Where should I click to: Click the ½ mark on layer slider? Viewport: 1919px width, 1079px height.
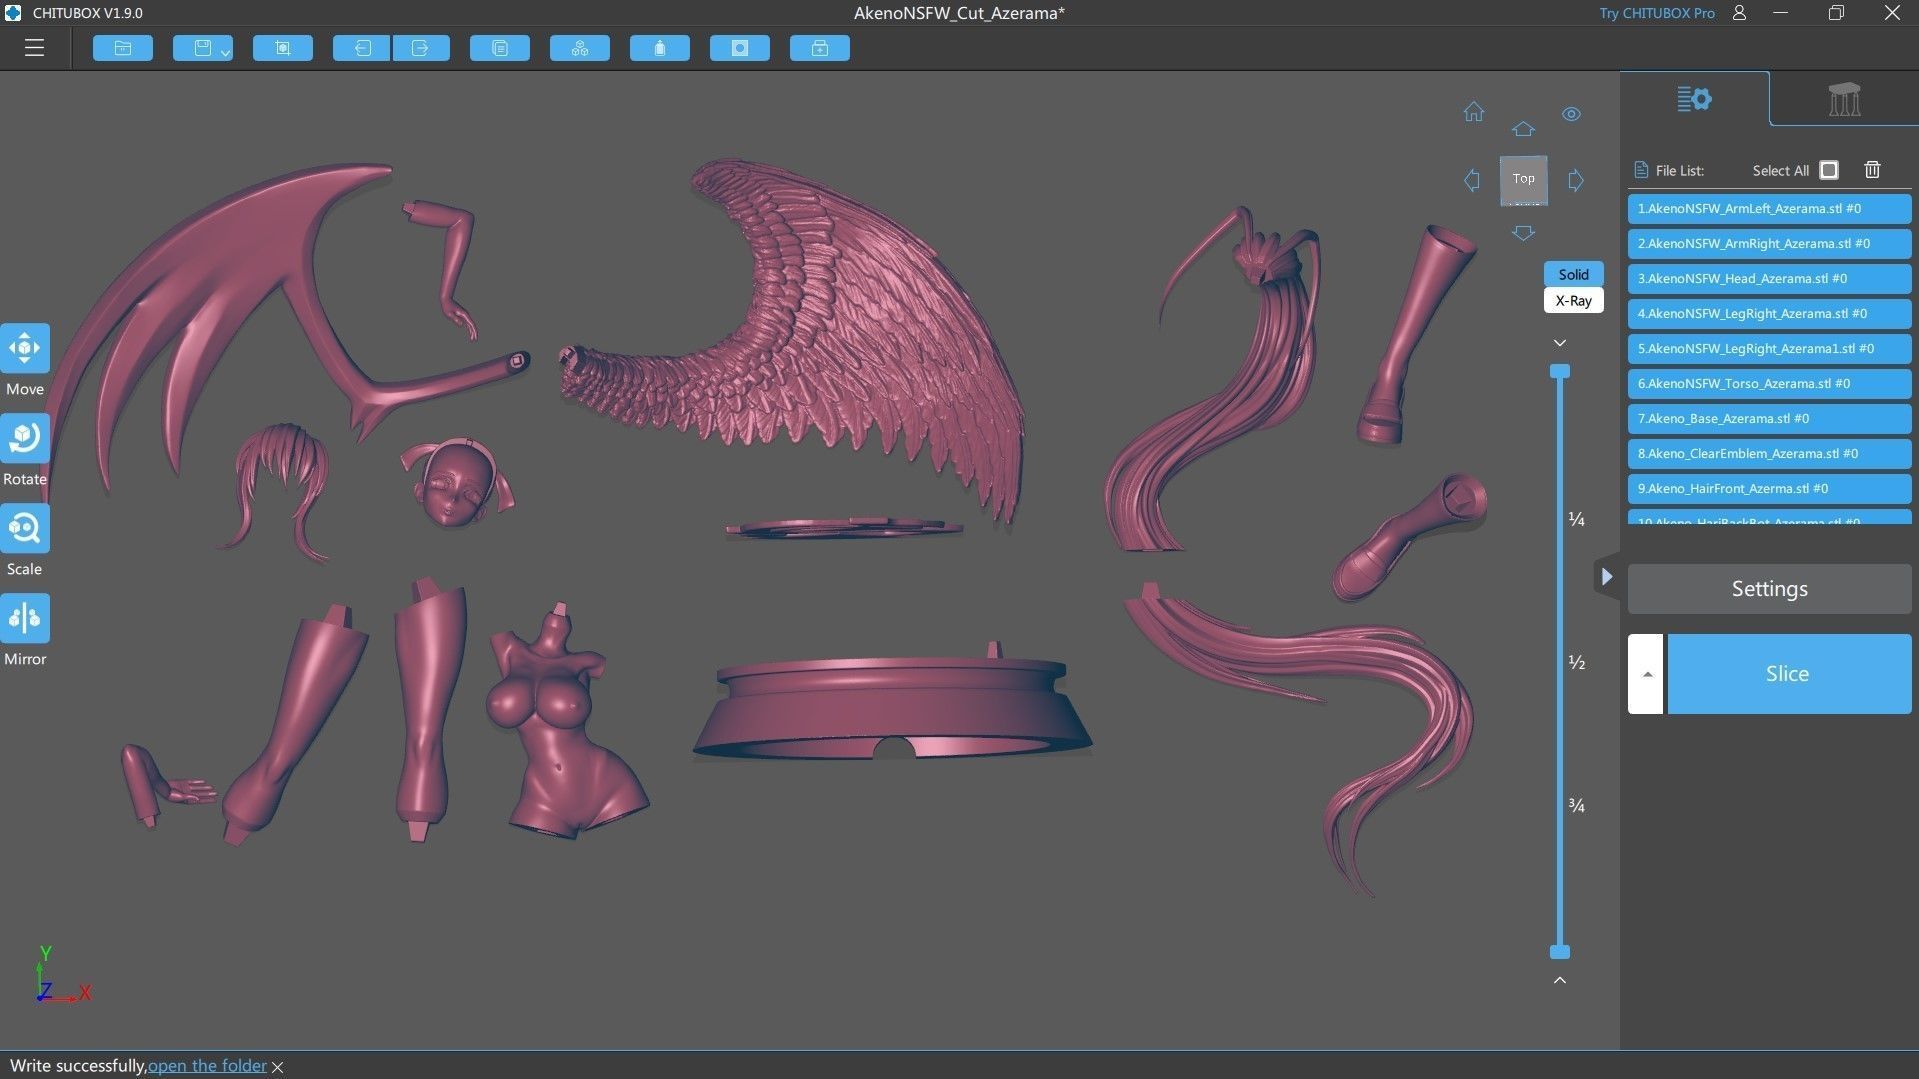1577,662
